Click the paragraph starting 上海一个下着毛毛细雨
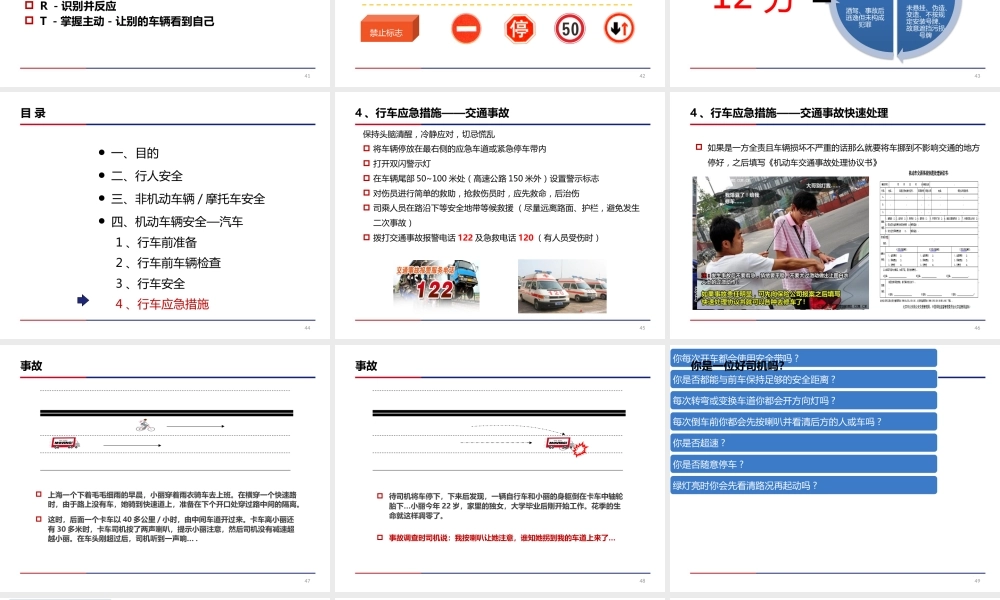1000x600 pixels. (172, 499)
